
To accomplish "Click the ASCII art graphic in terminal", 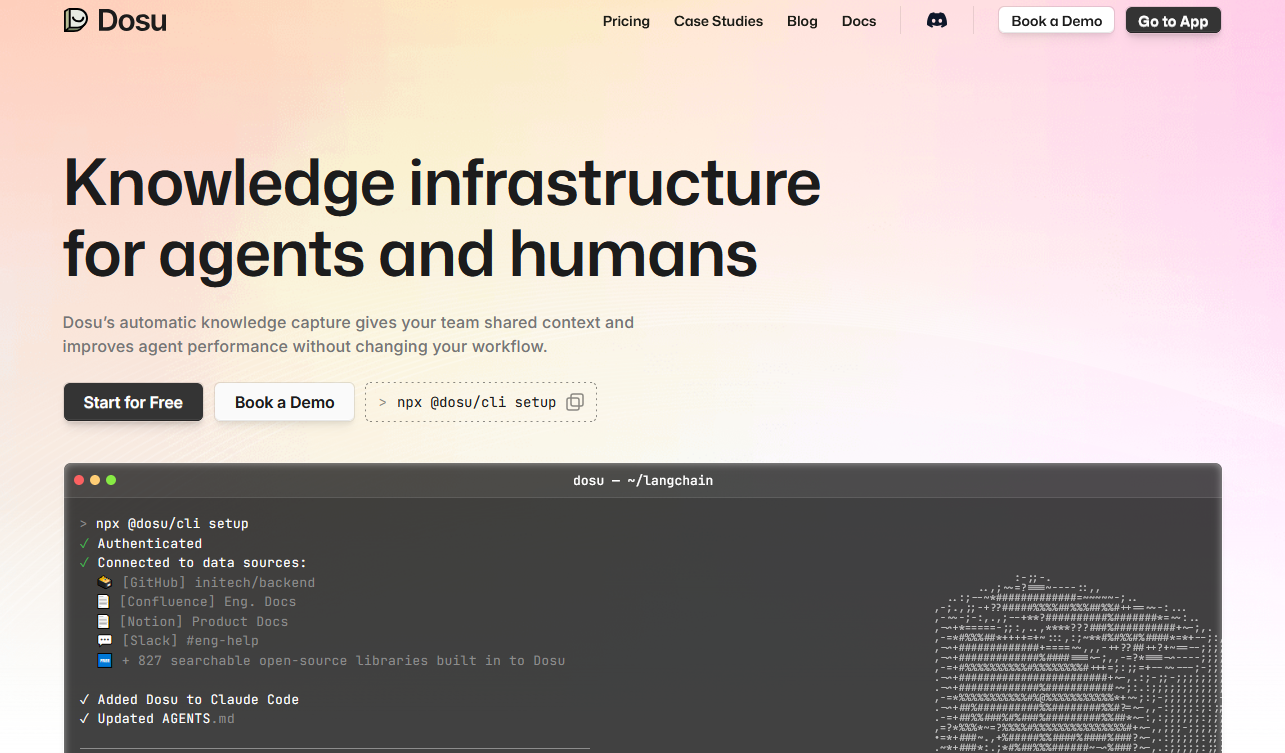I will click(1078, 663).
